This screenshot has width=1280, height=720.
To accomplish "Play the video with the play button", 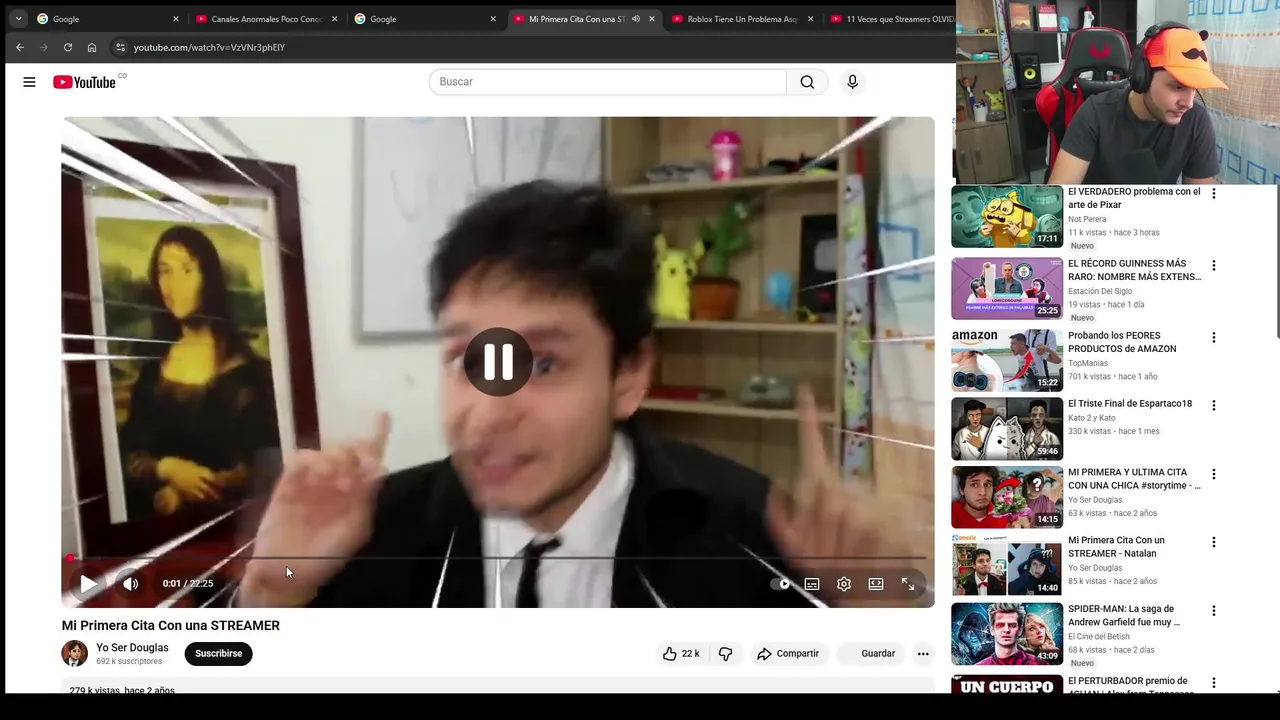I will 88,584.
